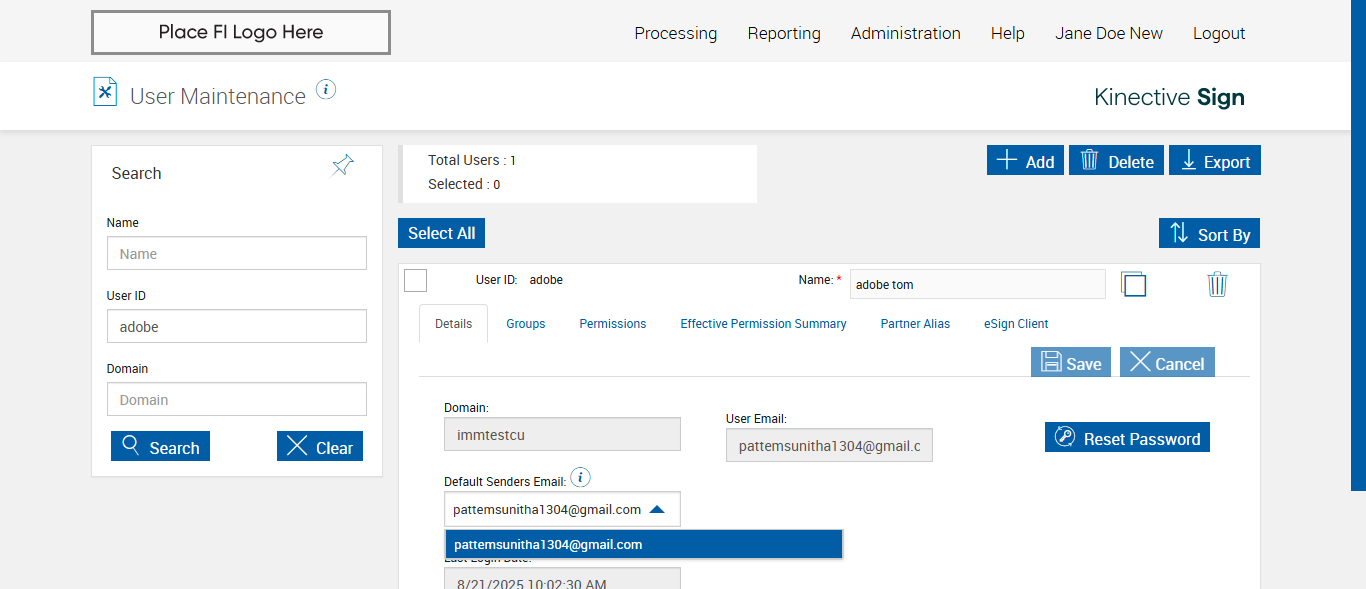Click the pin icon in Search panel
Screen dimensions: 1366x589
pos(342,166)
